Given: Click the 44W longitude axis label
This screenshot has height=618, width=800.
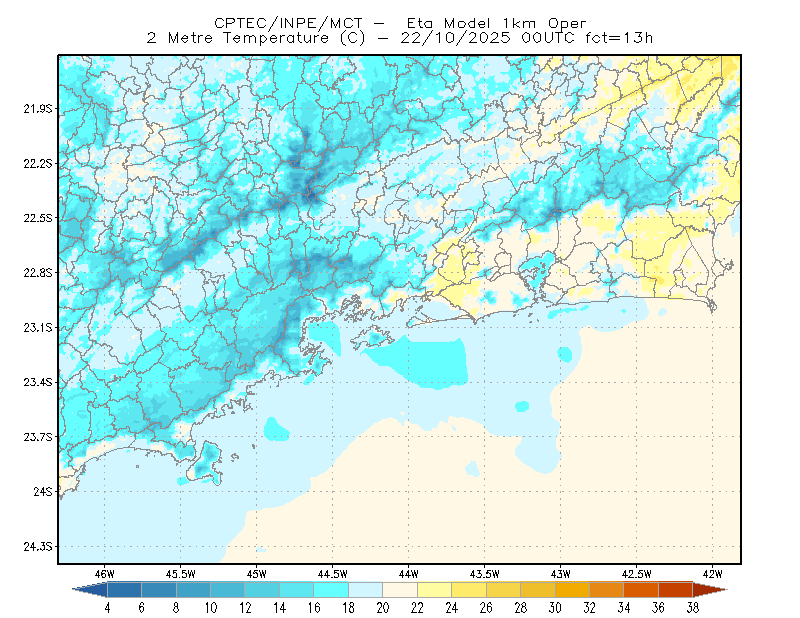Looking at the screenshot, I should coord(408,574).
